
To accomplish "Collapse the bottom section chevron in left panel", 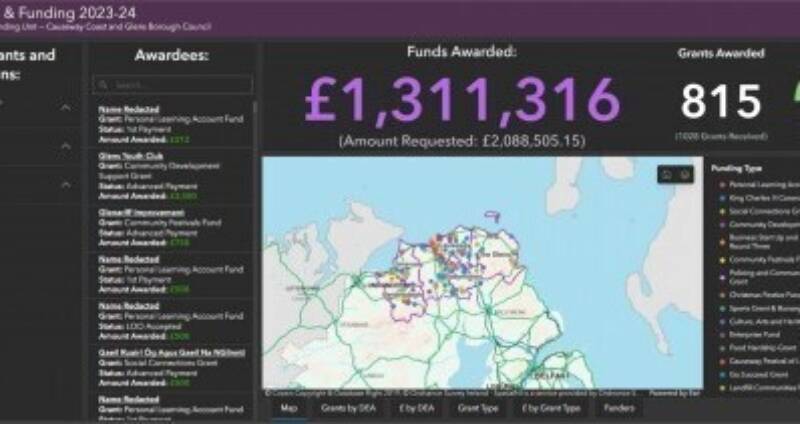I will (66, 185).
